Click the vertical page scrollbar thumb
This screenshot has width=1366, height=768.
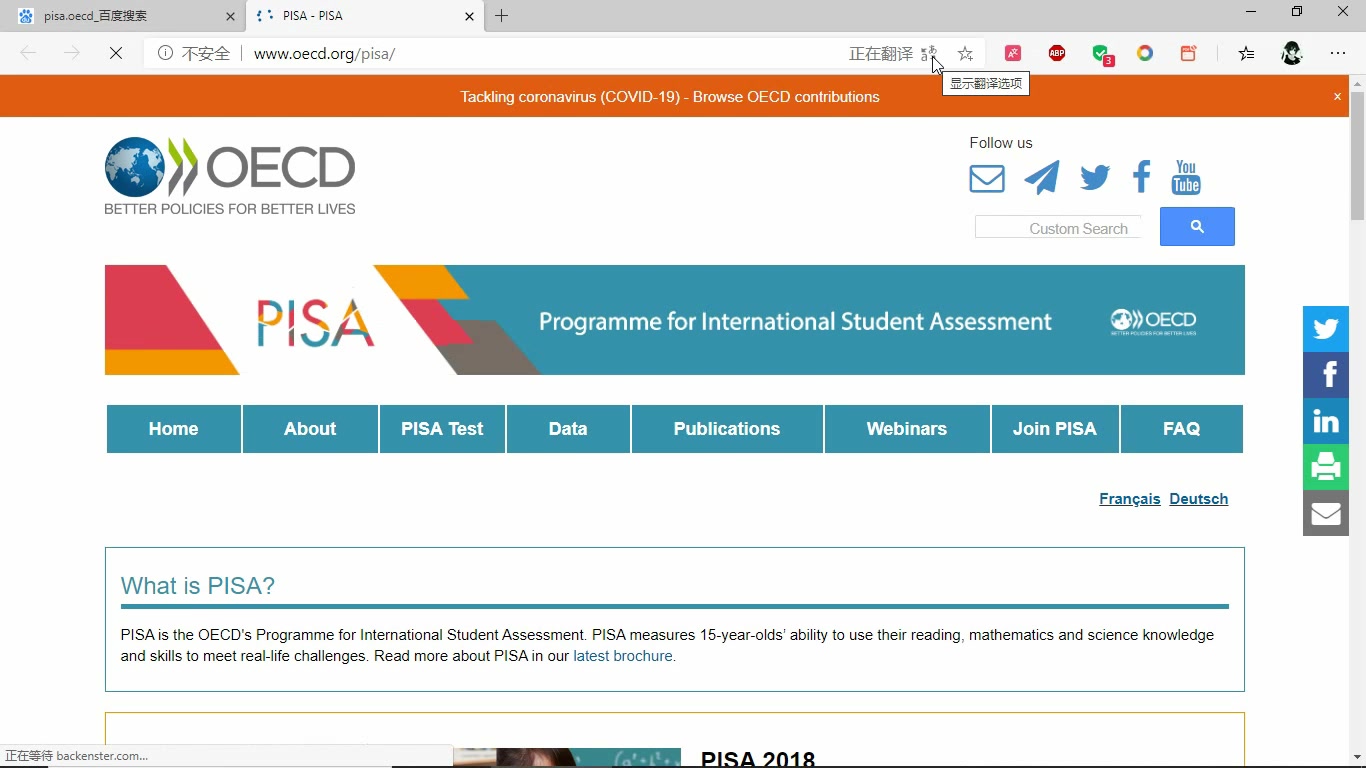[1357, 155]
